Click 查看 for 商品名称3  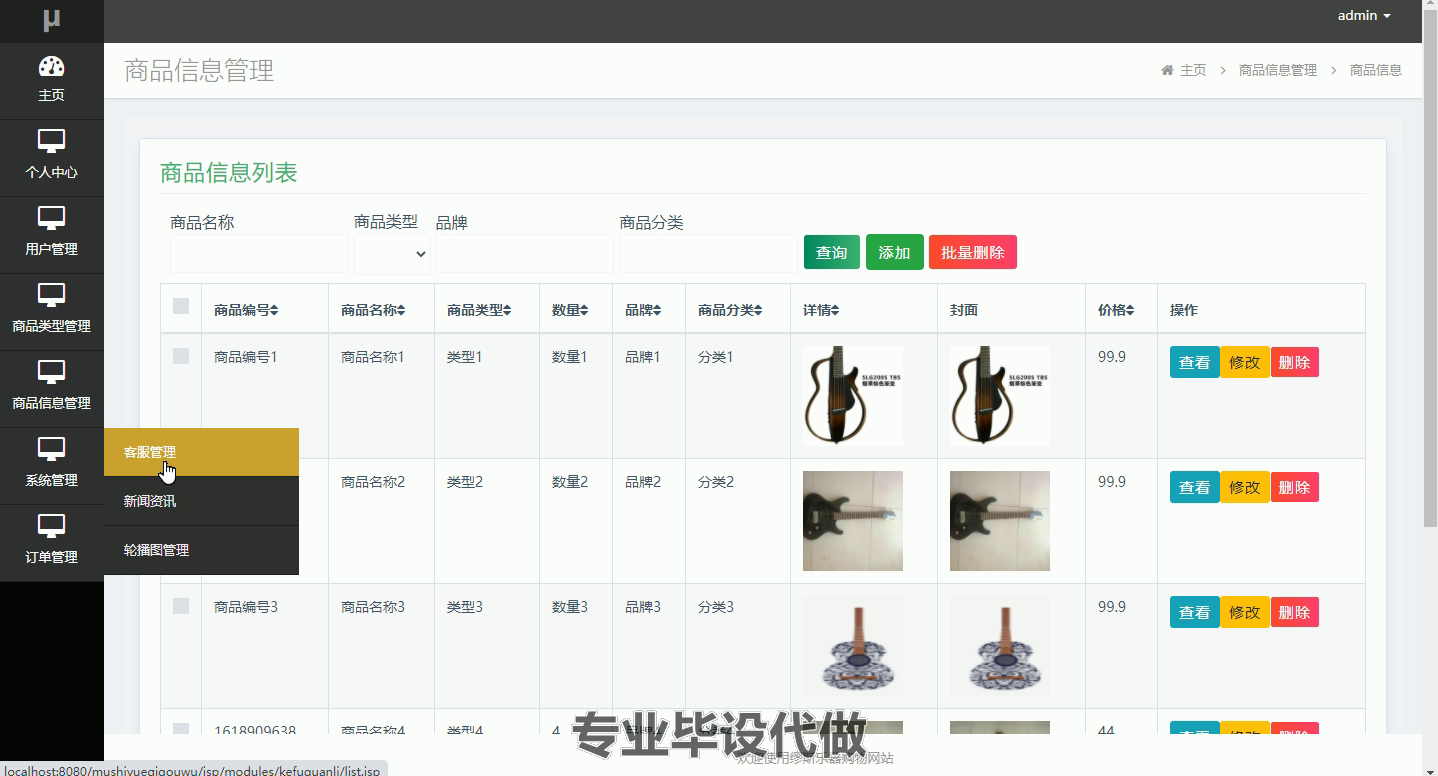click(1195, 612)
